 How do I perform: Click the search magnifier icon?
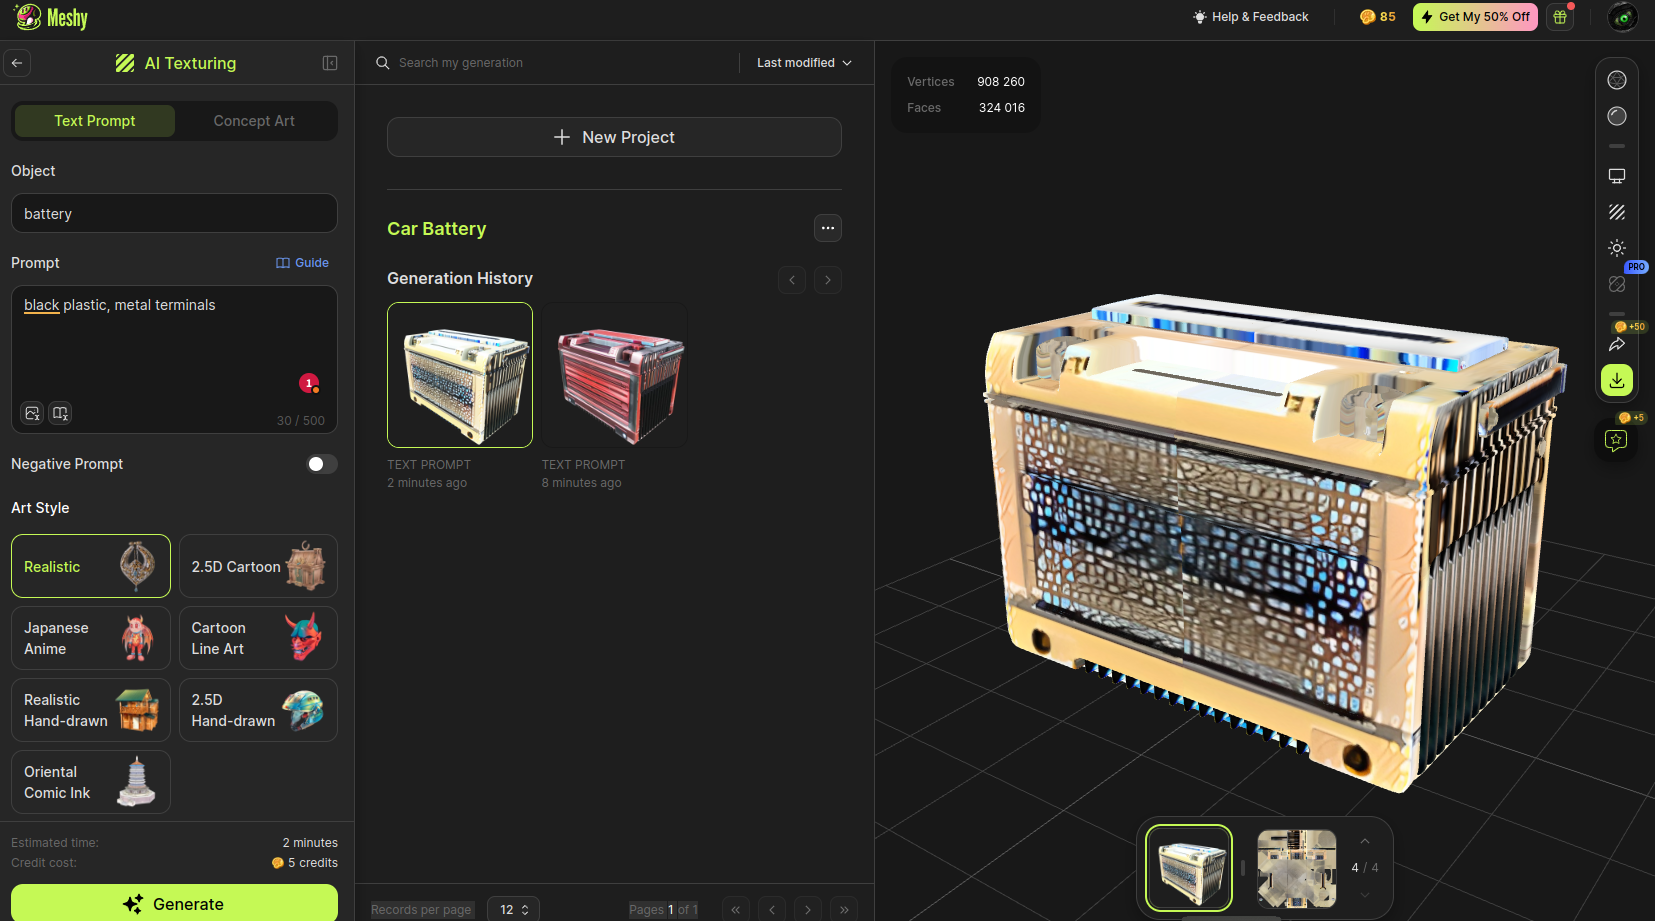coord(382,63)
